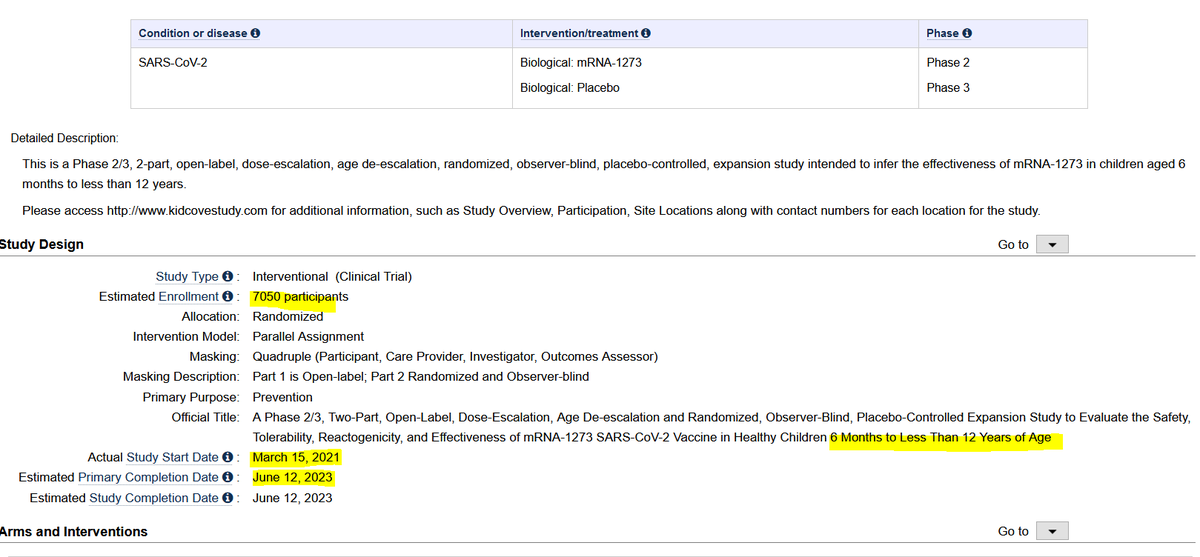Click the info icon next to Estimated Enrollment
Viewport: 1200px width, 557px height.
point(228,297)
